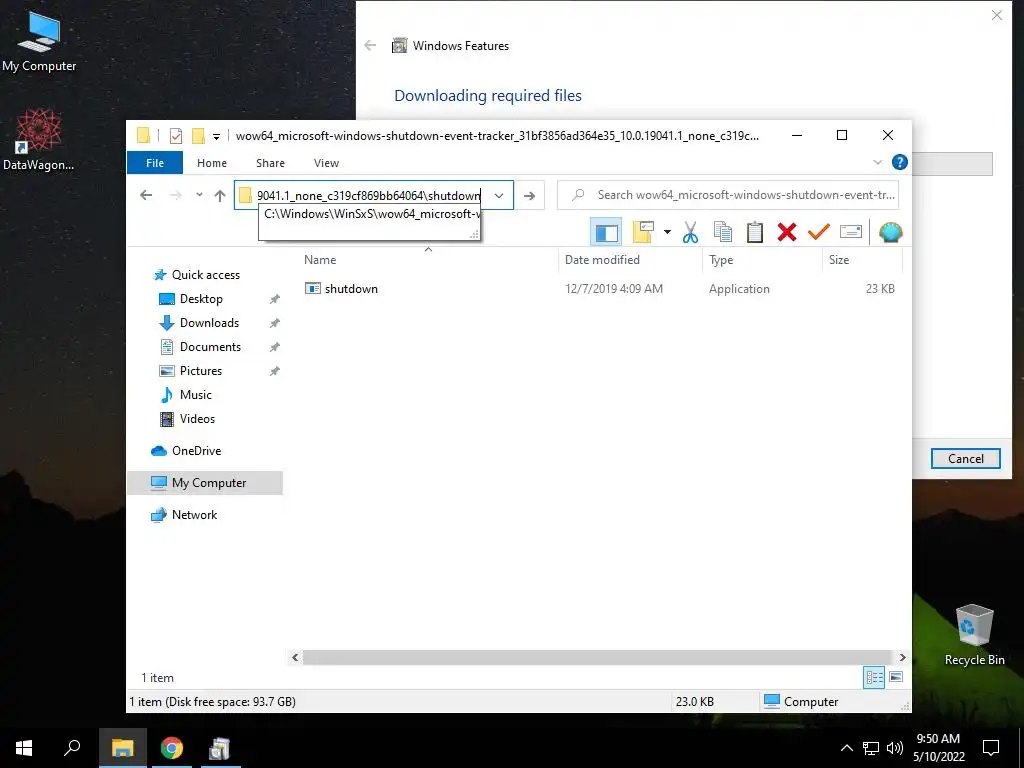Click Cancel in Windows Features dialog
Image resolution: width=1024 pixels, height=768 pixels.
(x=965, y=458)
